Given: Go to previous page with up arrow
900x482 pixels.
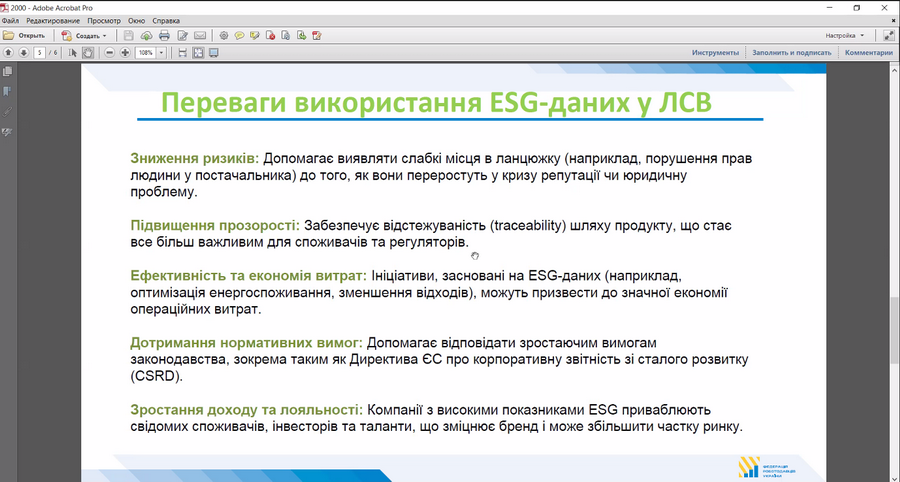Looking at the screenshot, I should (x=9, y=53).
